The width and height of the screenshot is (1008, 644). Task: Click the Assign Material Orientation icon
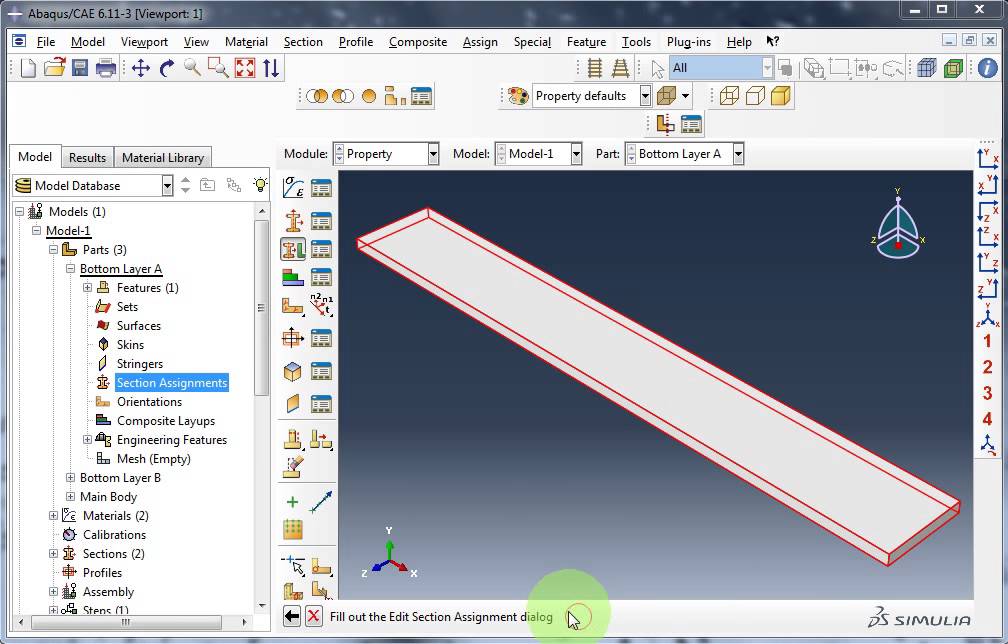click(293, 306)
